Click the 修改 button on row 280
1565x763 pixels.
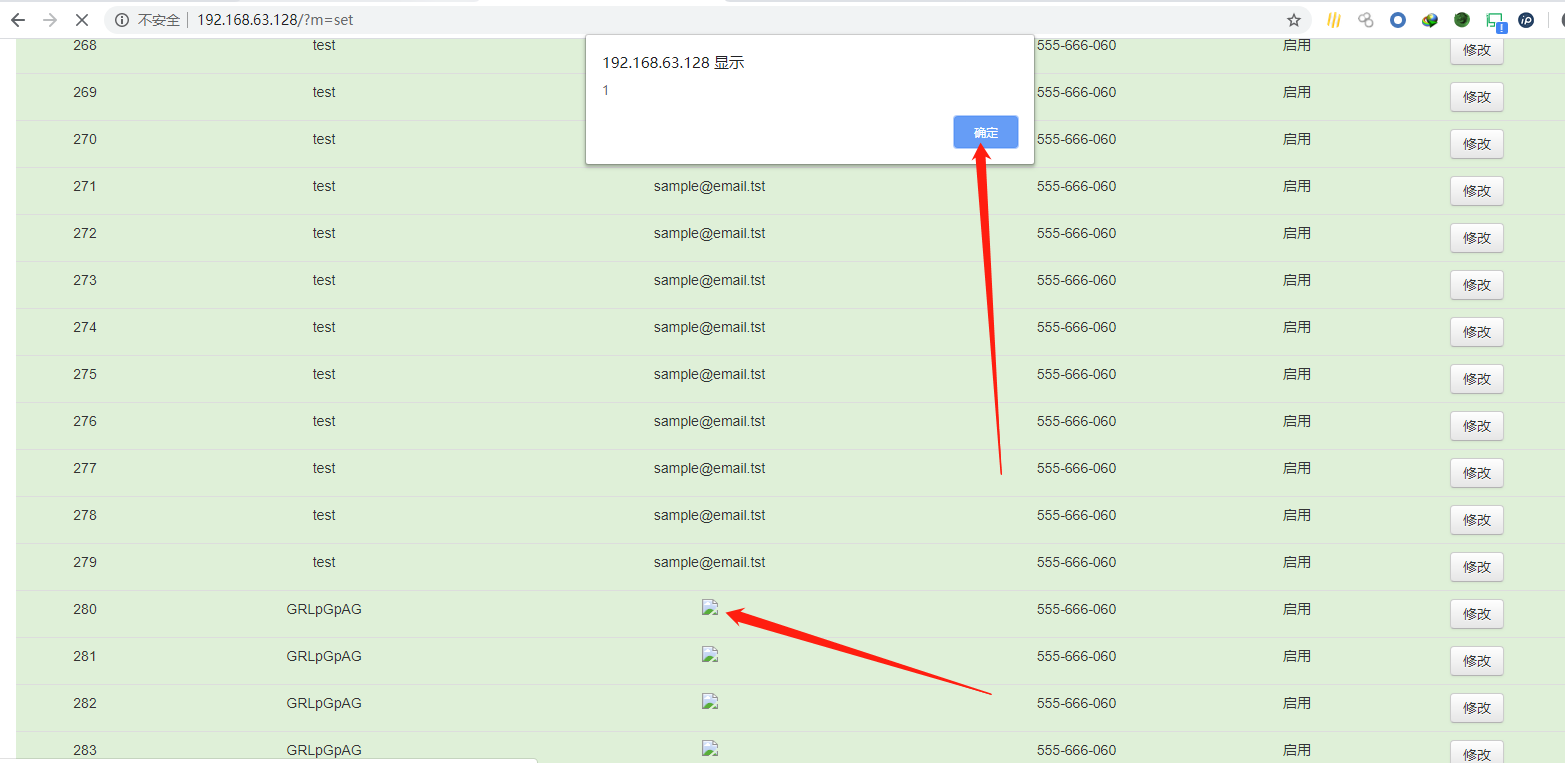(x=1476, y=613)
